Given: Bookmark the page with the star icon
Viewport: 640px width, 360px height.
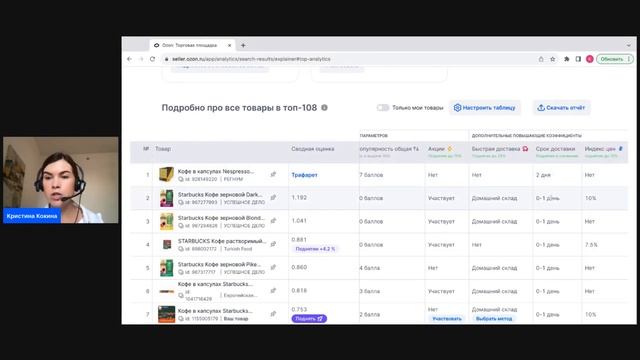Looking at the screenshot, I should pyautogui.click(x=553, y=59).
